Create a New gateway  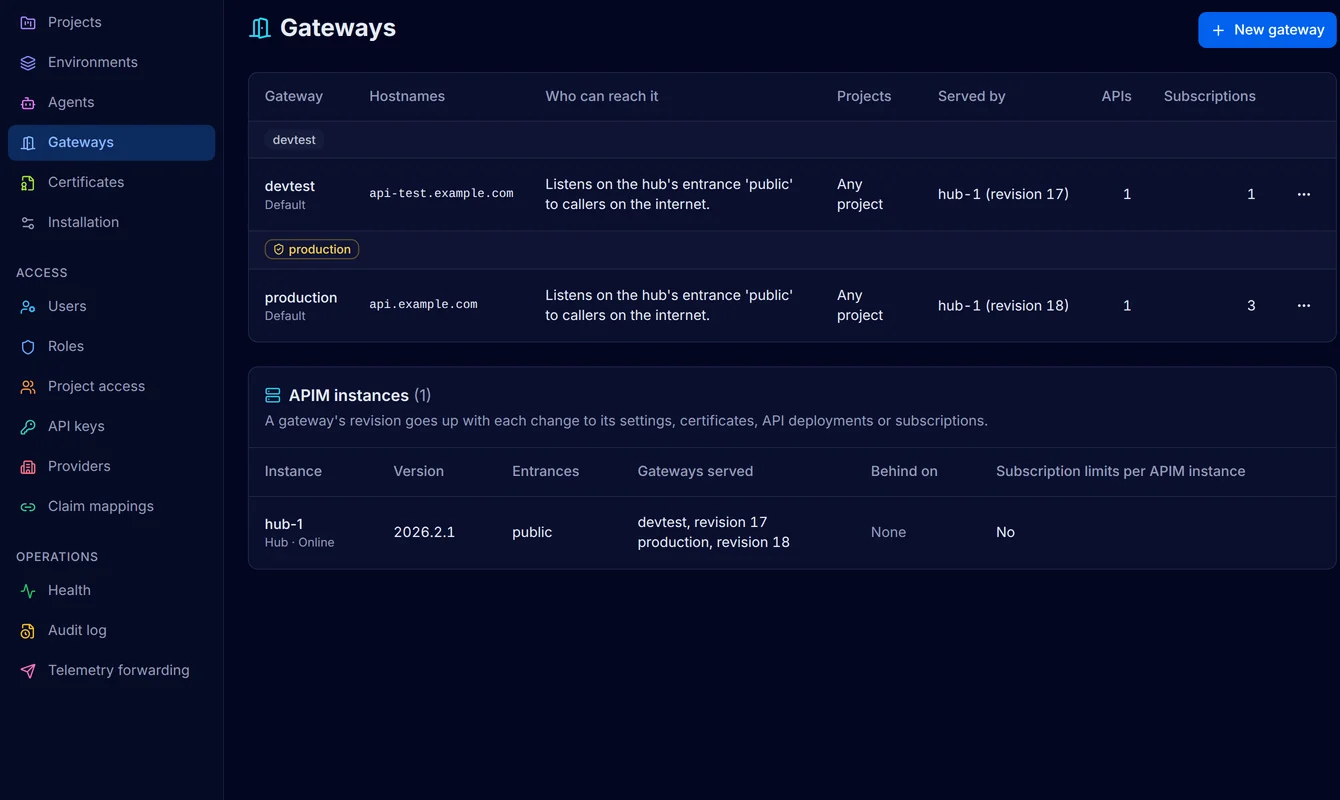1267,30
